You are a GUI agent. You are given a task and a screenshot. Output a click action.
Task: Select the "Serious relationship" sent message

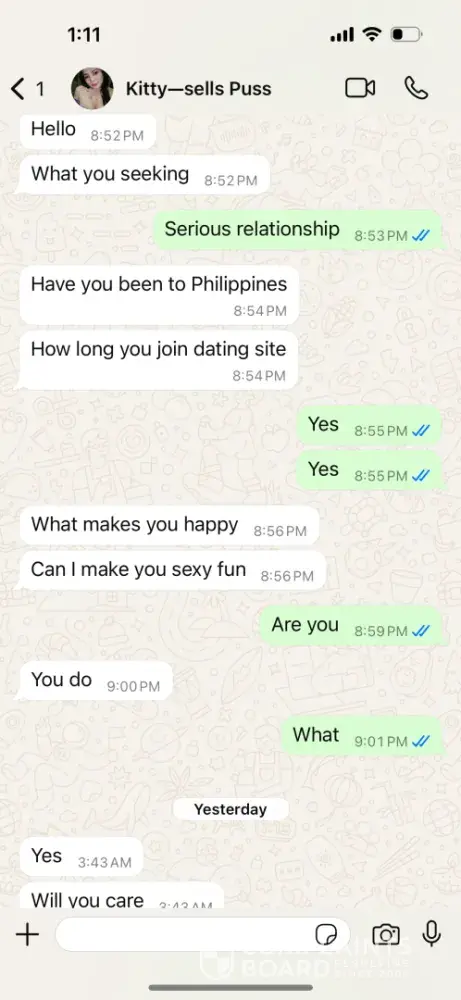tap(298, 231)
